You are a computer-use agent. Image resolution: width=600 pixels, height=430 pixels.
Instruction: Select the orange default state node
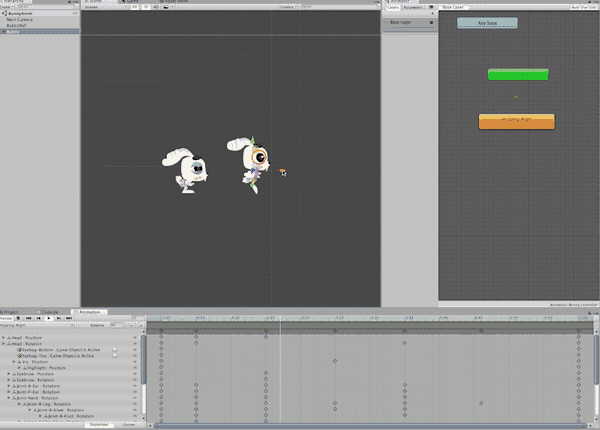pos(517,121)
